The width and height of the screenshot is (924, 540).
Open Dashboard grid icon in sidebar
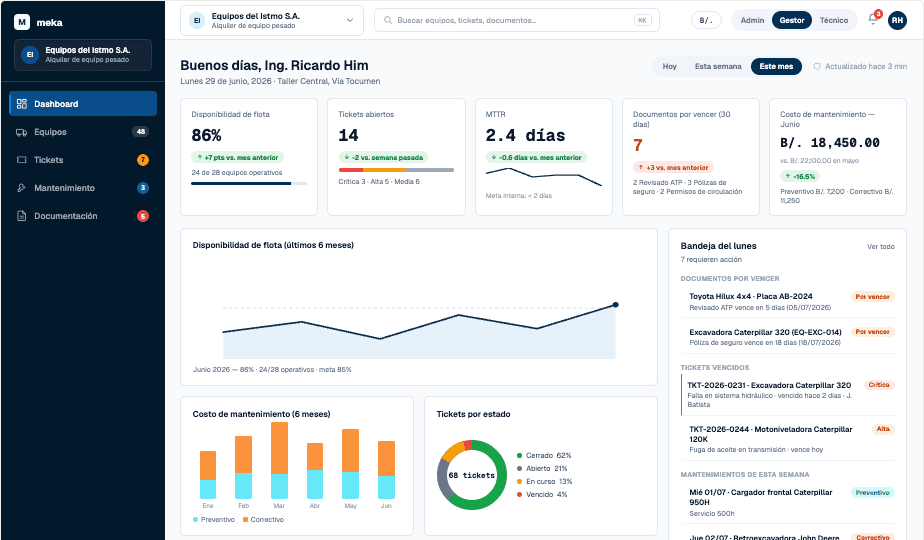point(22,104)
